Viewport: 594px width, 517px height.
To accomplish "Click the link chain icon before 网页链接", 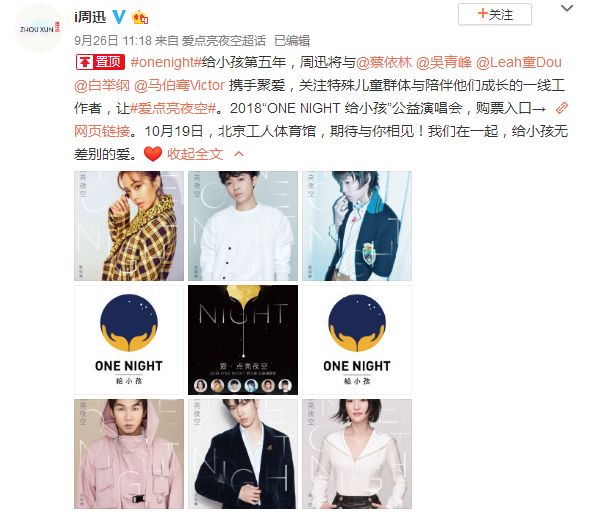I will point(561,108).
